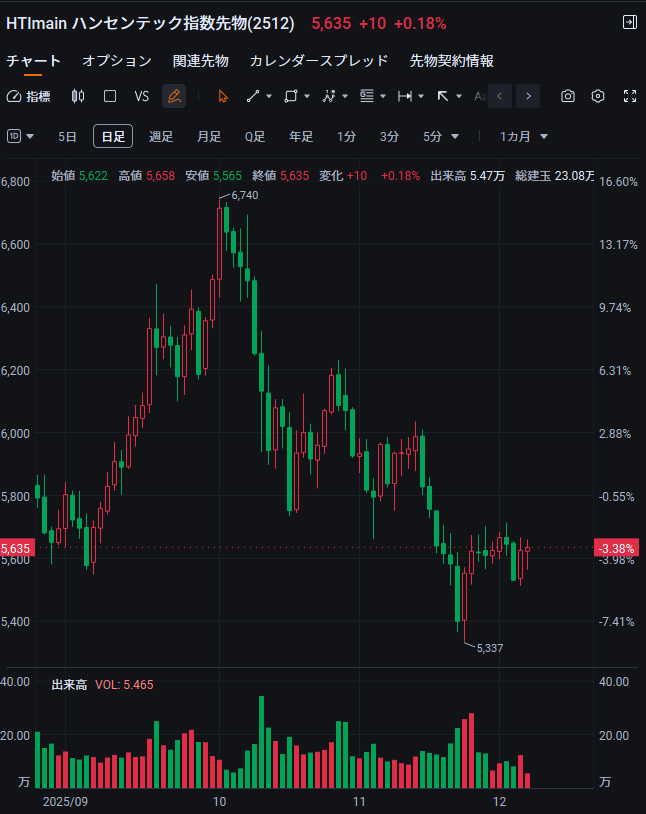646x814 pixels.
Task: Click the HTImain contract title
Action: [x=150, y=23]
